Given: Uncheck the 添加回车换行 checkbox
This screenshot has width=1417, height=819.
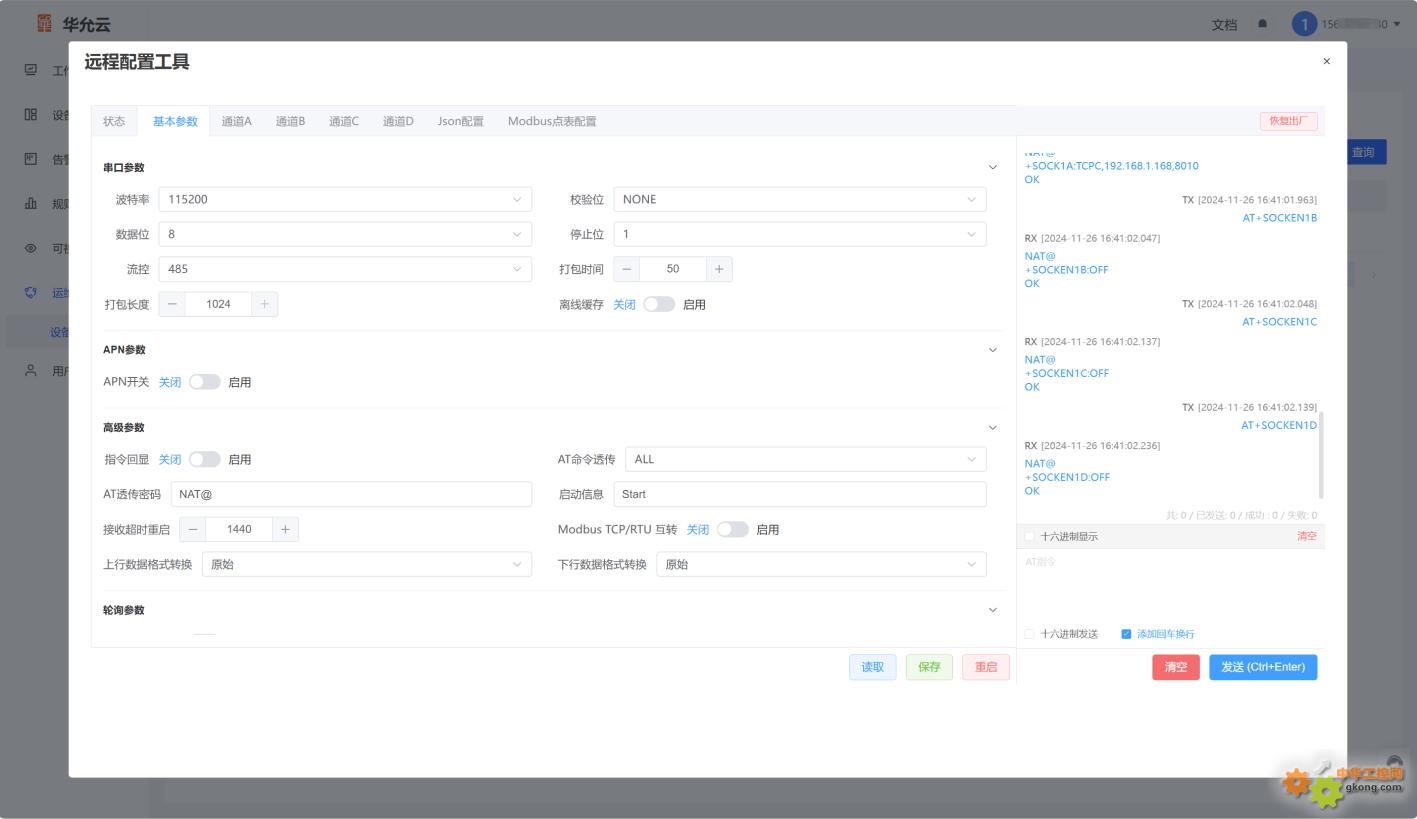Looking at the screenshot, I should [1126, 634].
